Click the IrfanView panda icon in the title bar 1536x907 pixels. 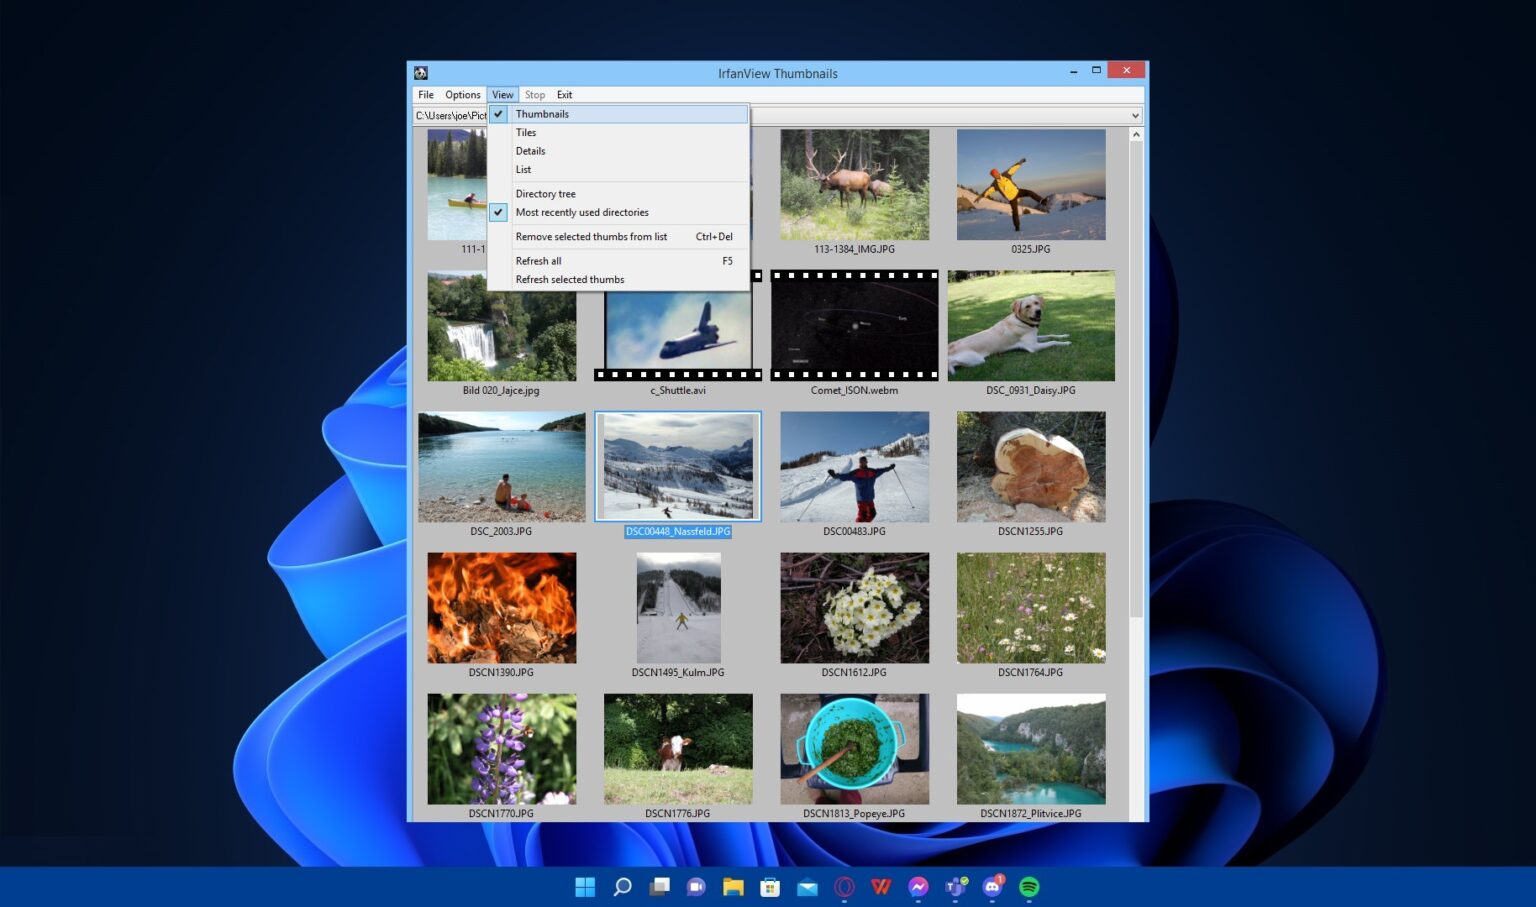point(419,72)
